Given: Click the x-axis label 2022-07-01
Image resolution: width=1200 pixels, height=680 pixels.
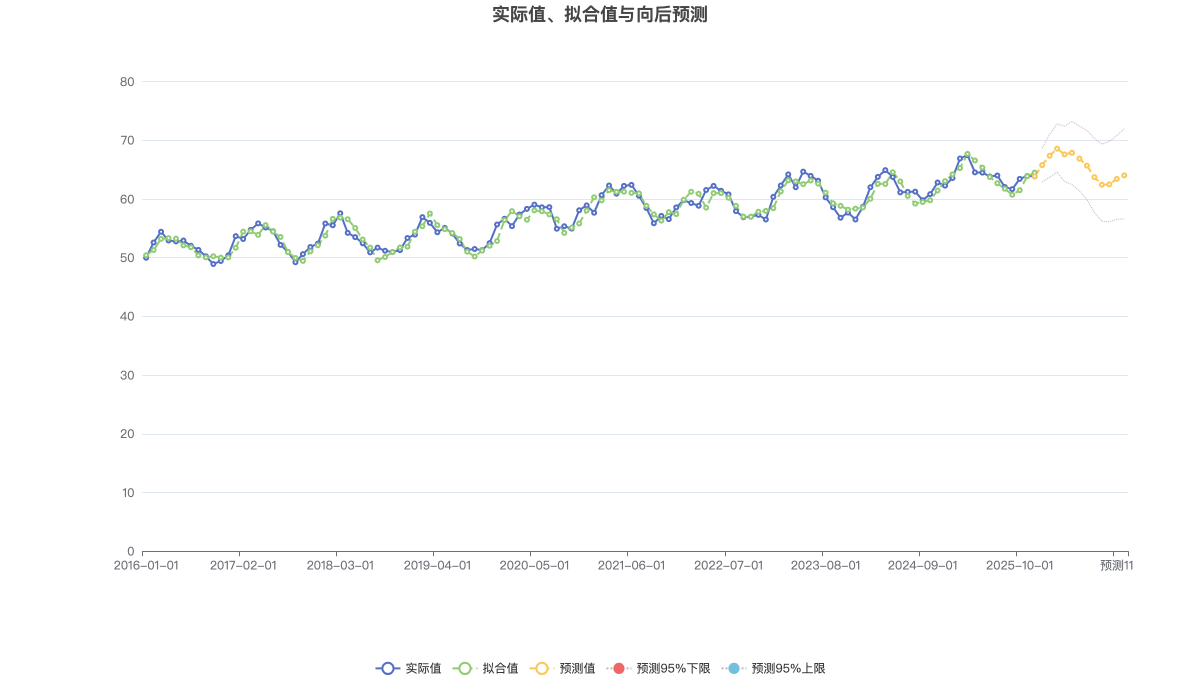Looking at the screenshot, I should 728,565.
